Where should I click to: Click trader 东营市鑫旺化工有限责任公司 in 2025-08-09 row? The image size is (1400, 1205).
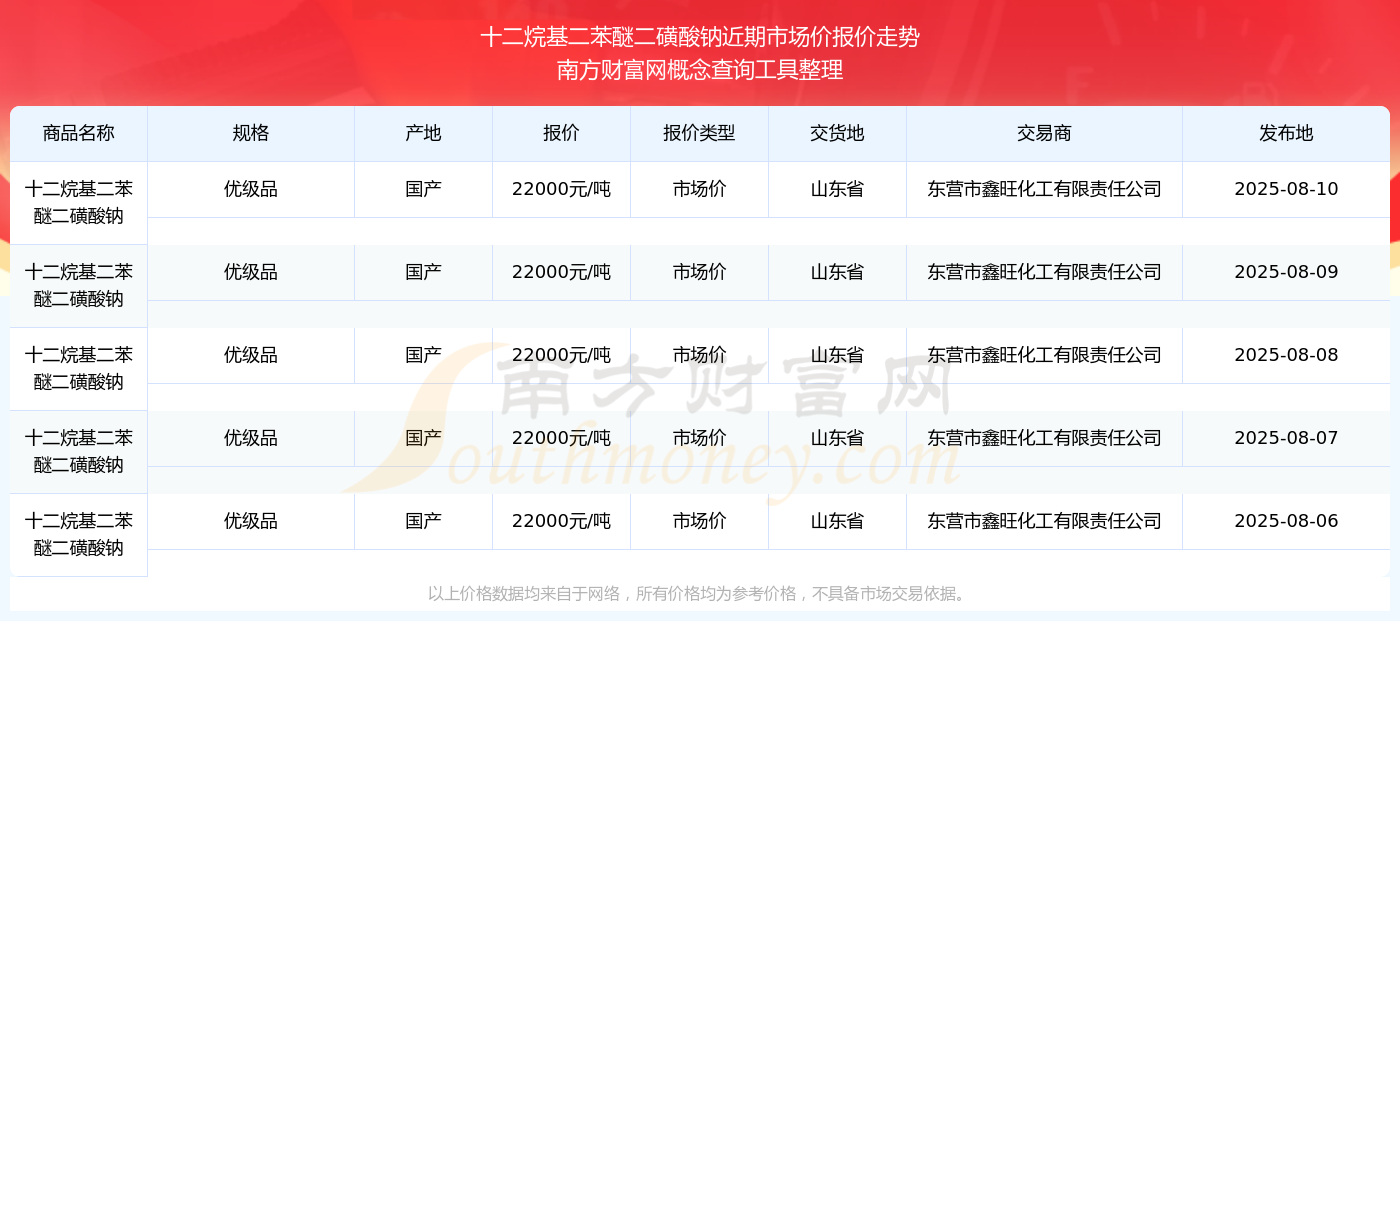coord(1045,272)
